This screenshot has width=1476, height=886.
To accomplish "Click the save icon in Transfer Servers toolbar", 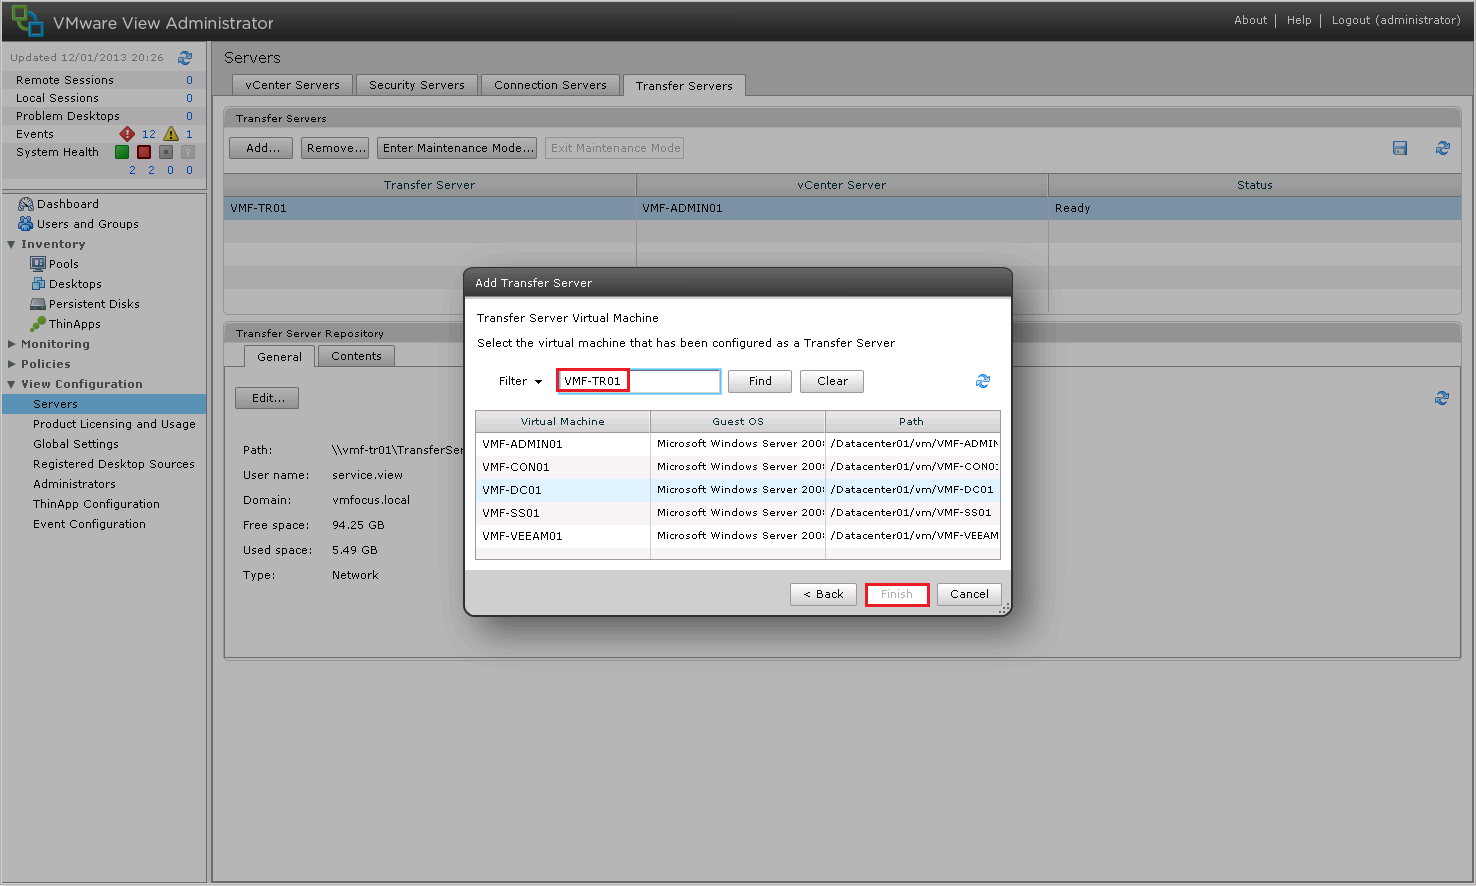I will 1400,148.
